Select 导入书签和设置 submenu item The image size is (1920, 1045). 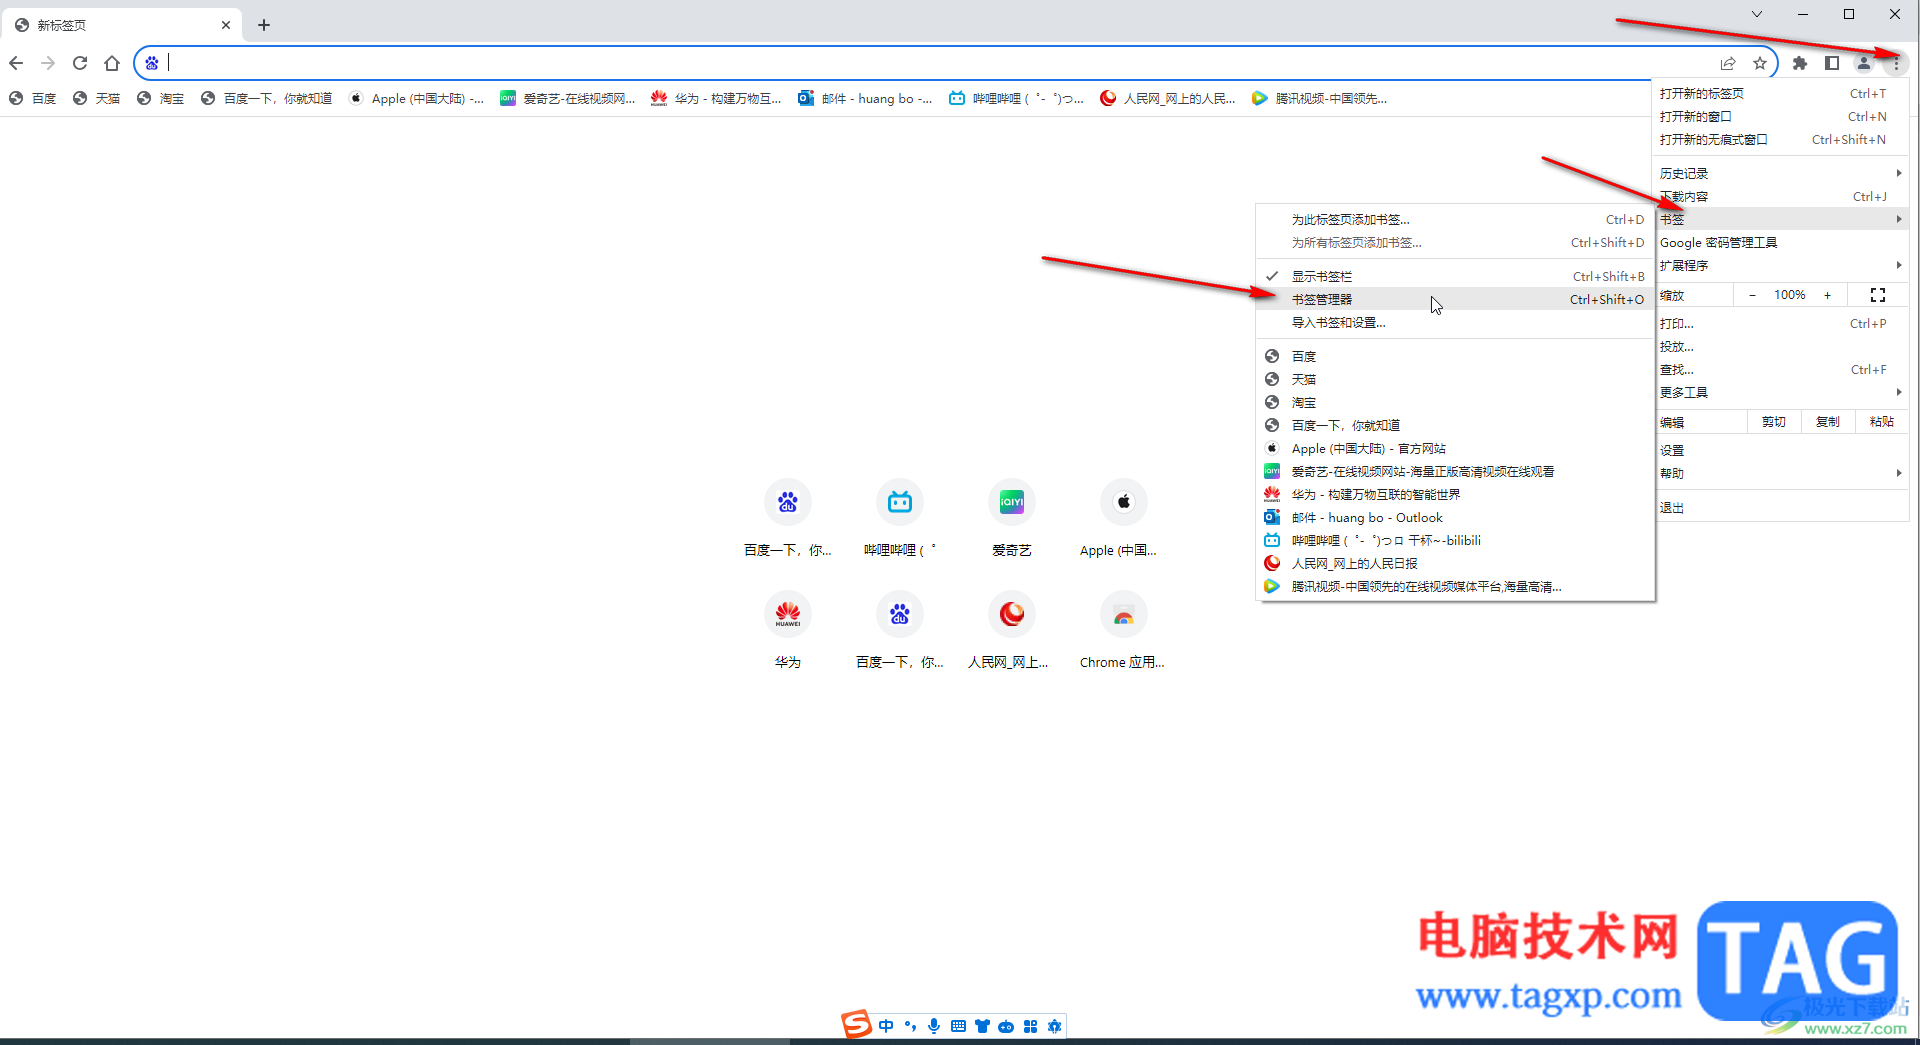point(1455,322)
